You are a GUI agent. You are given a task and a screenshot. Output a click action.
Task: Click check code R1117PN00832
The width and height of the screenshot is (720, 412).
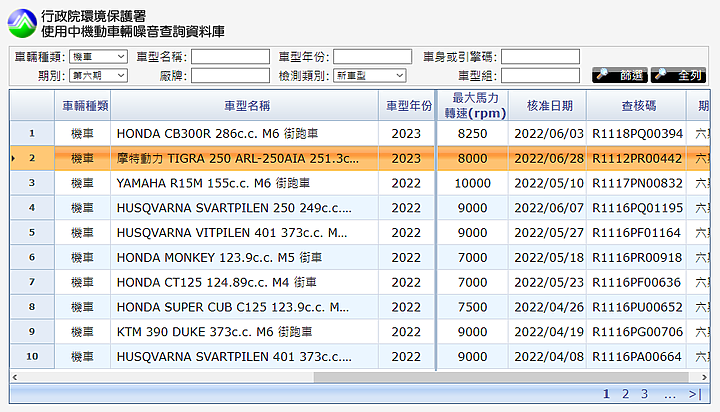coord(637,183)
